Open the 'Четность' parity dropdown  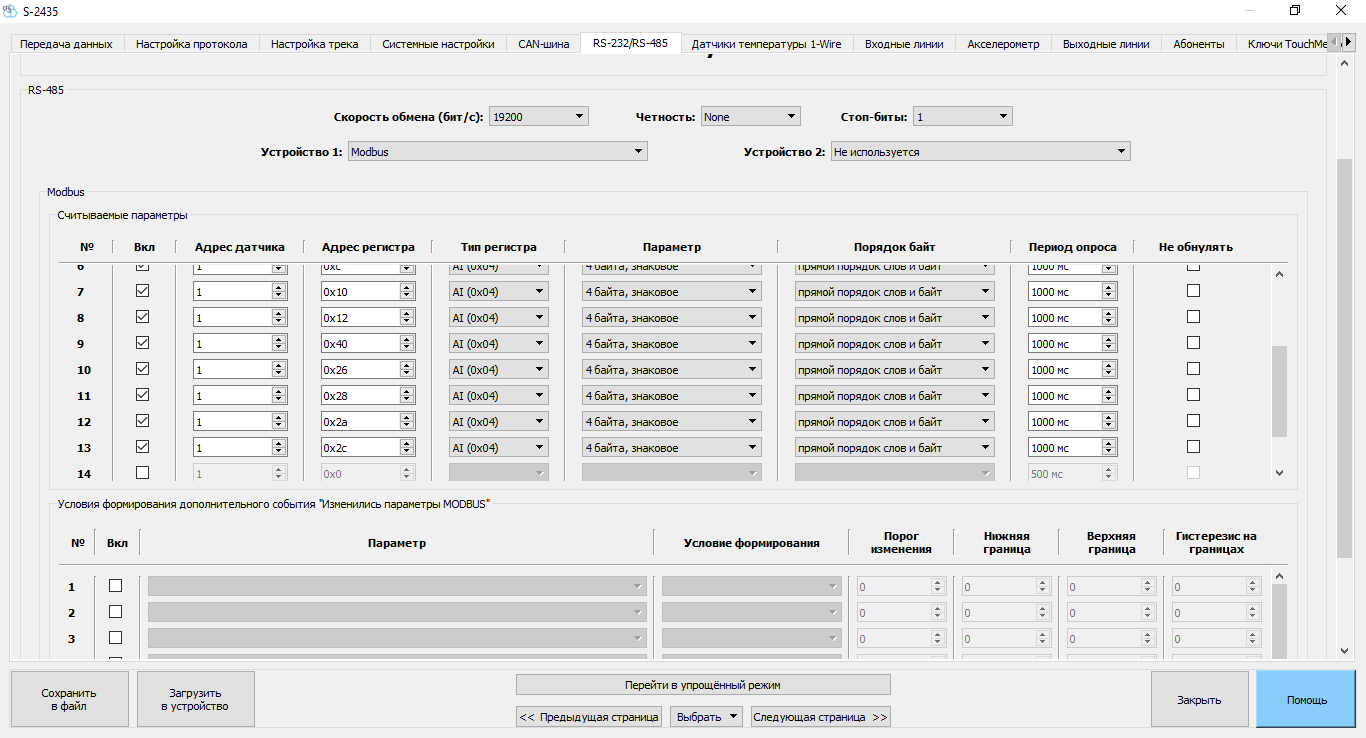[x=750, y=117]
